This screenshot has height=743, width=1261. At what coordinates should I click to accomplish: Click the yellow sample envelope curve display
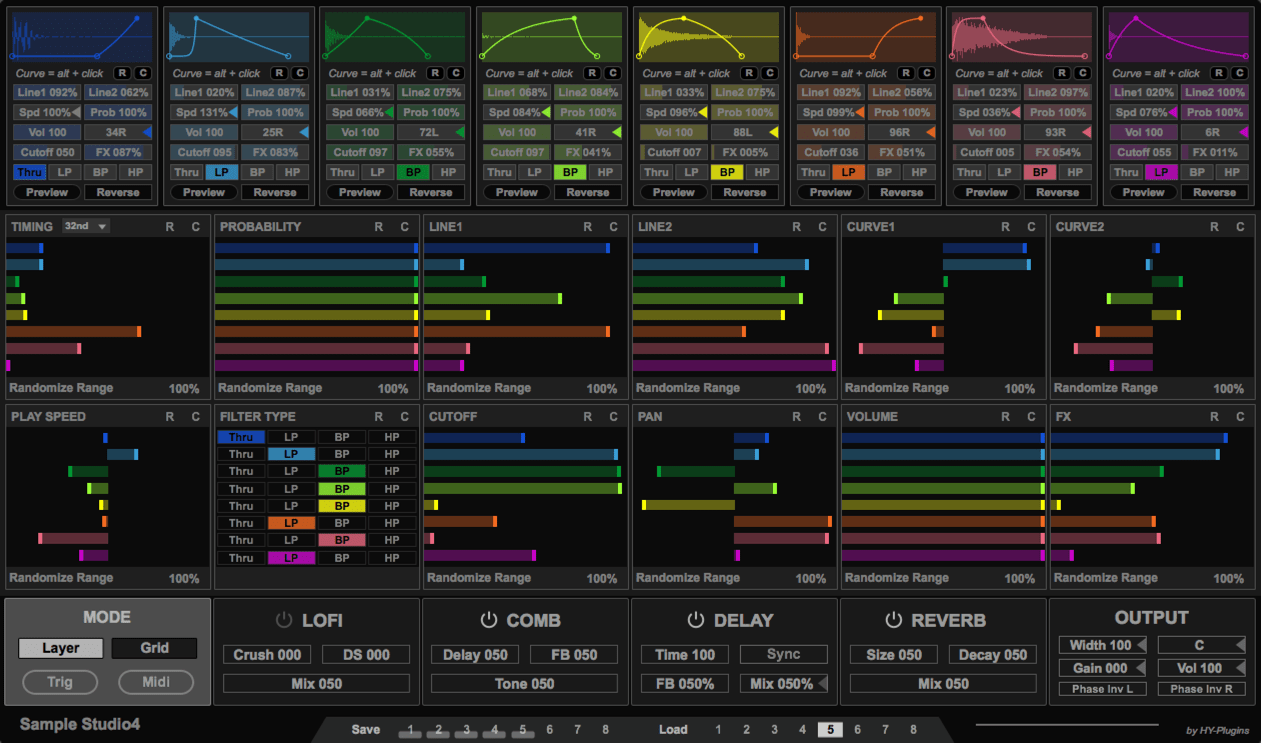[708, 38]
